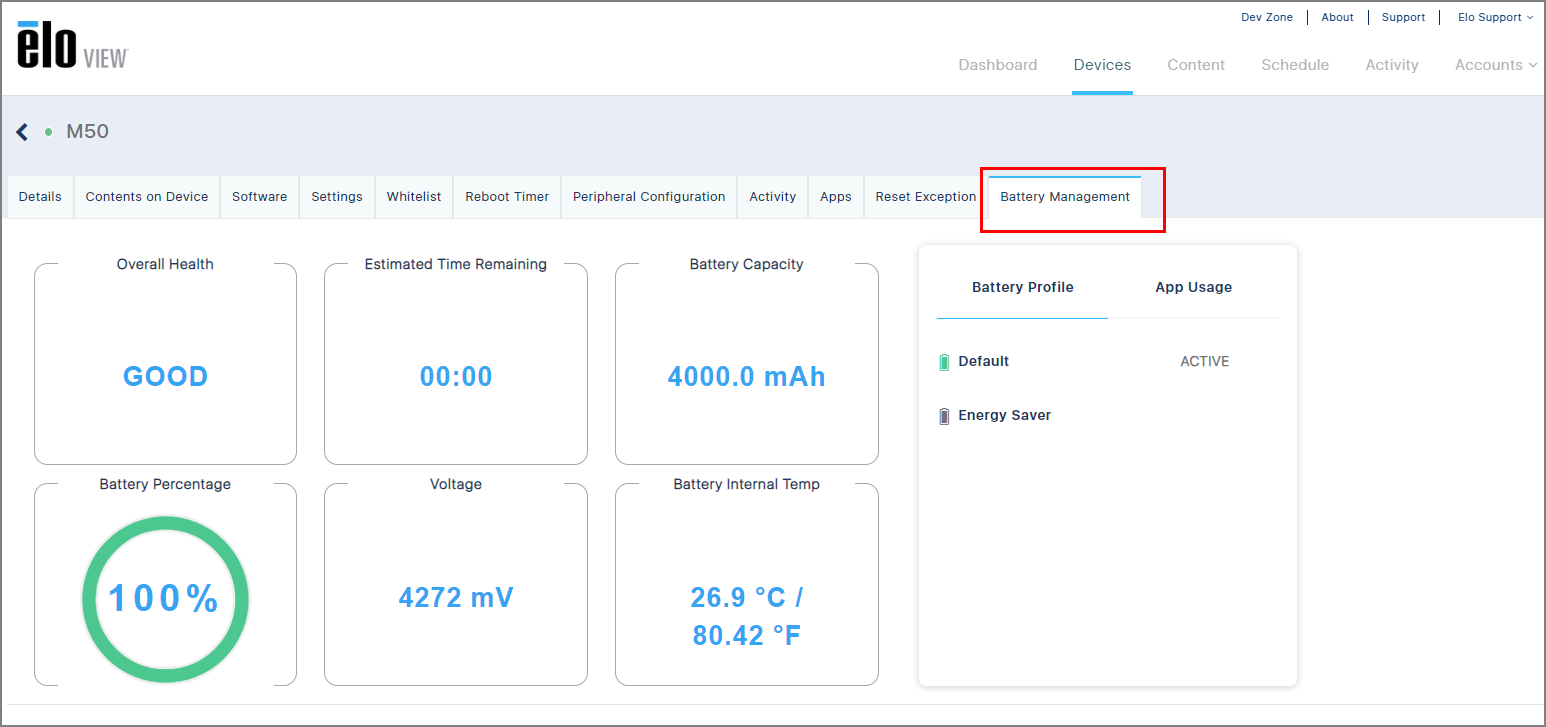Click the Estimated Time Remaining card title
The height and width of the screenshot is (727, 1546).
coord(456,265)
